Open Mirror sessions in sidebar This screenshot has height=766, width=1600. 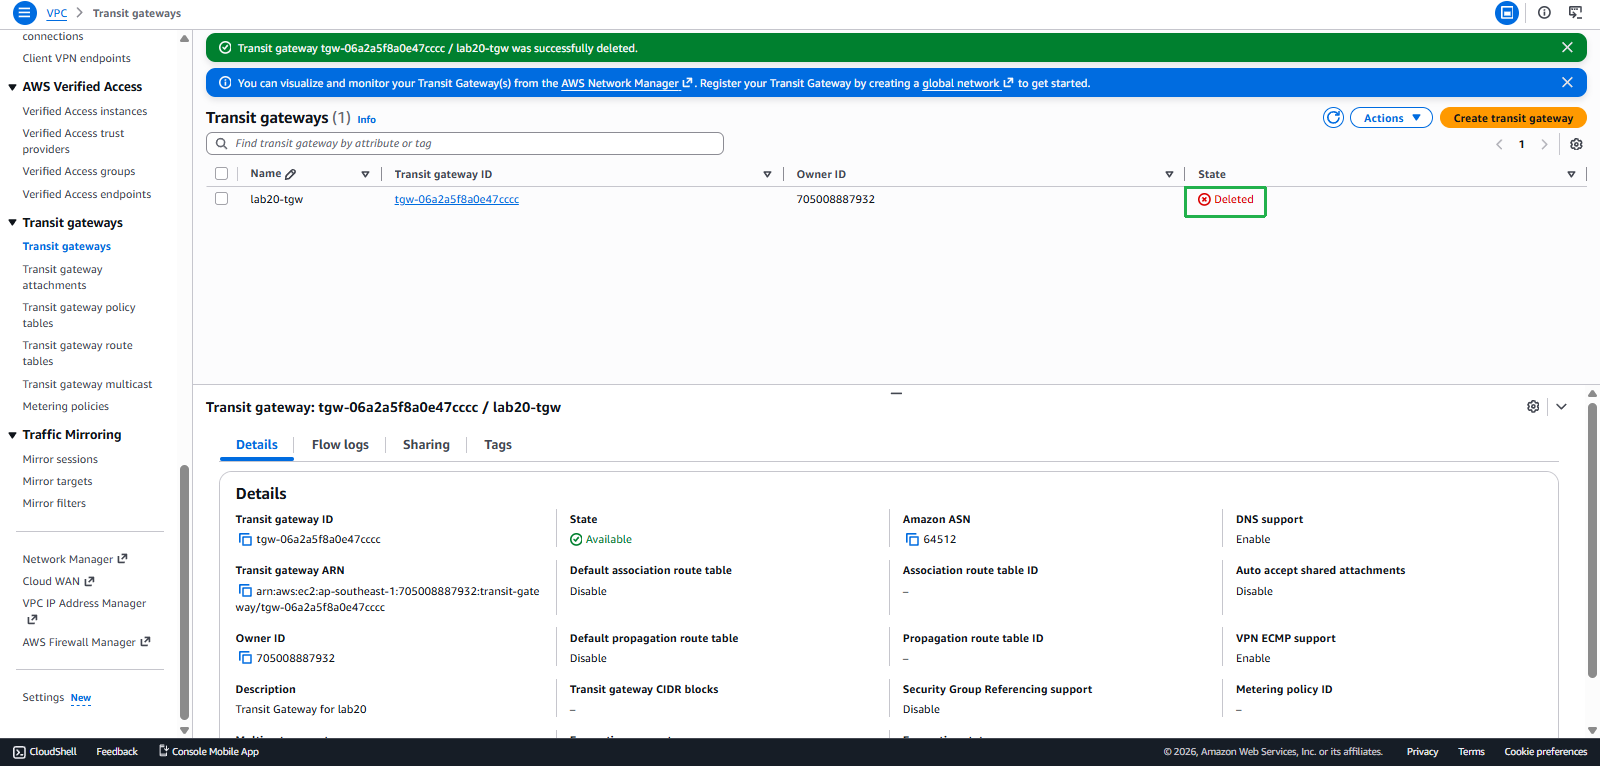click(61, 459)
